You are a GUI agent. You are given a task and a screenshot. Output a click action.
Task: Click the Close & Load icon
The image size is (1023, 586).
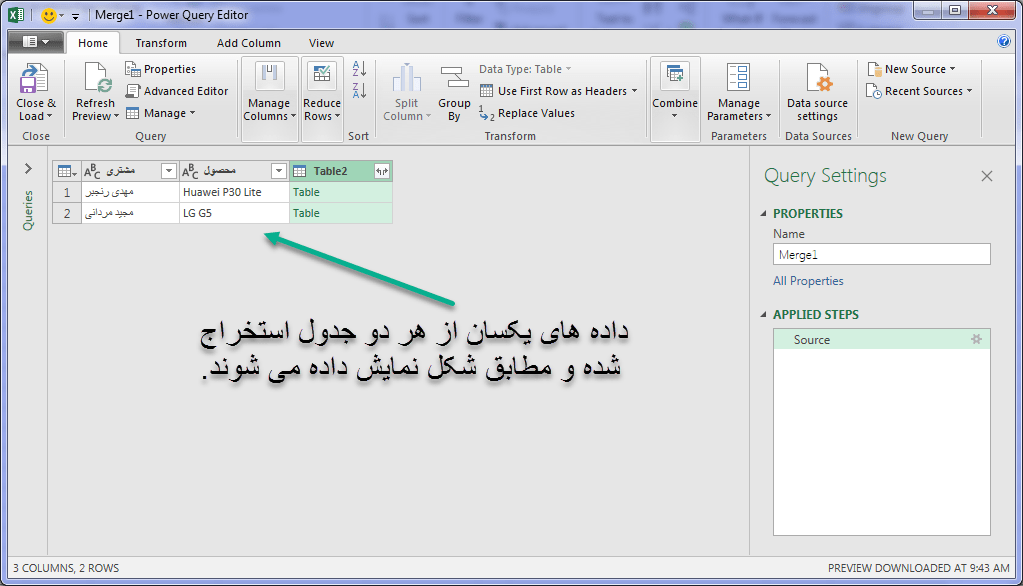coord(33,78)
